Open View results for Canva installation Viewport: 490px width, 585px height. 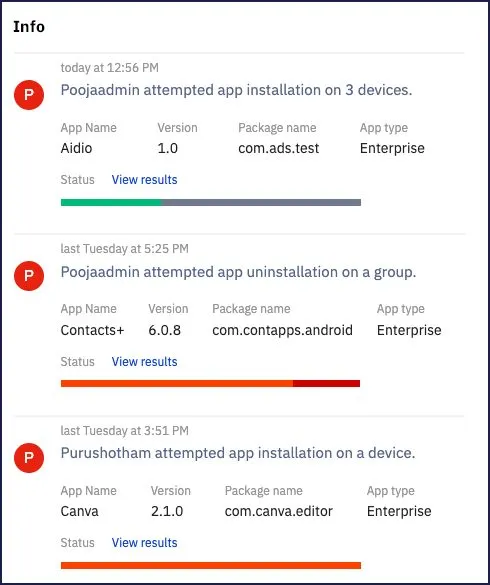[144, 542]
